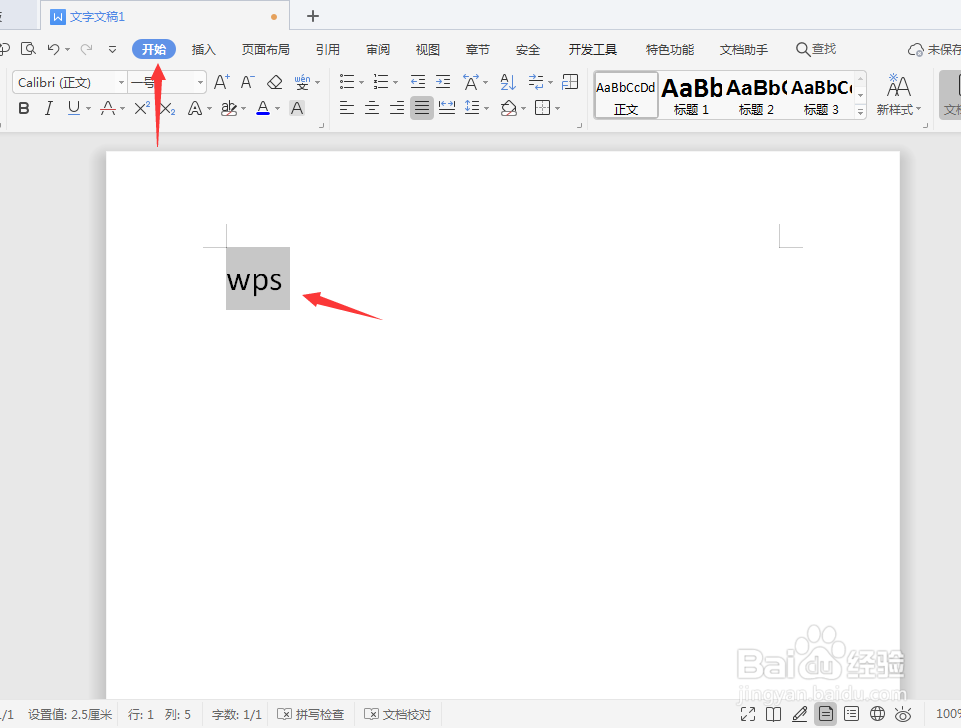The image size is (961, 728).
Task: Toggle bold formatting
Action: pos(24,108)
